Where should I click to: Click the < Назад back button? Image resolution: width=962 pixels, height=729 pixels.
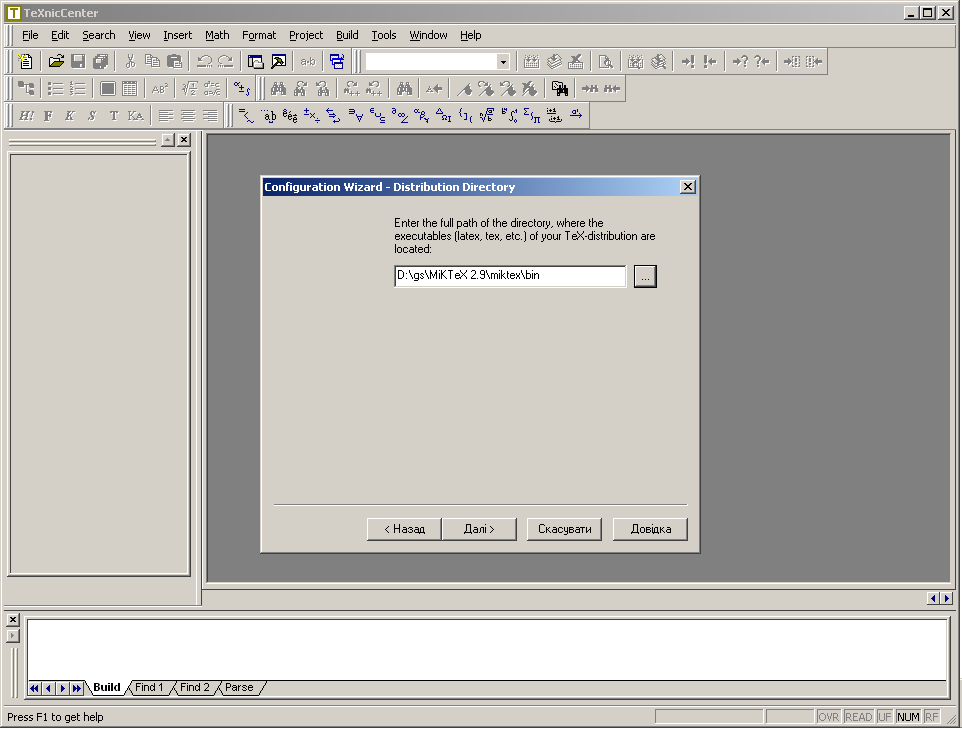[404, 529]
